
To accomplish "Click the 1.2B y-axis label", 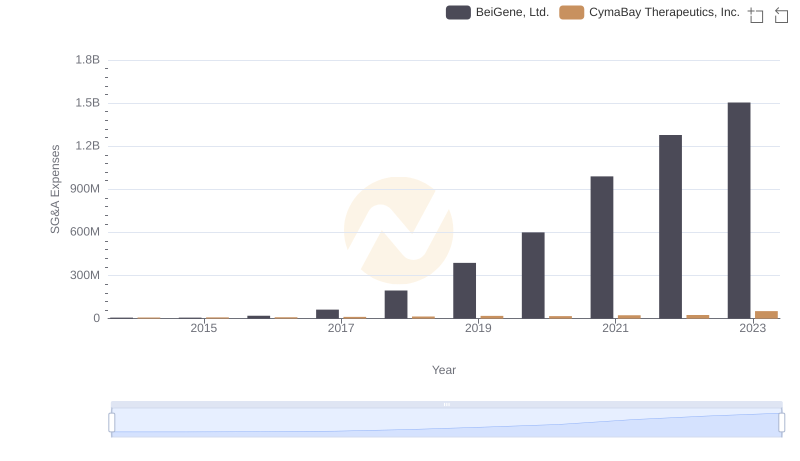I will pyautogui.click(x=88, y=146).
